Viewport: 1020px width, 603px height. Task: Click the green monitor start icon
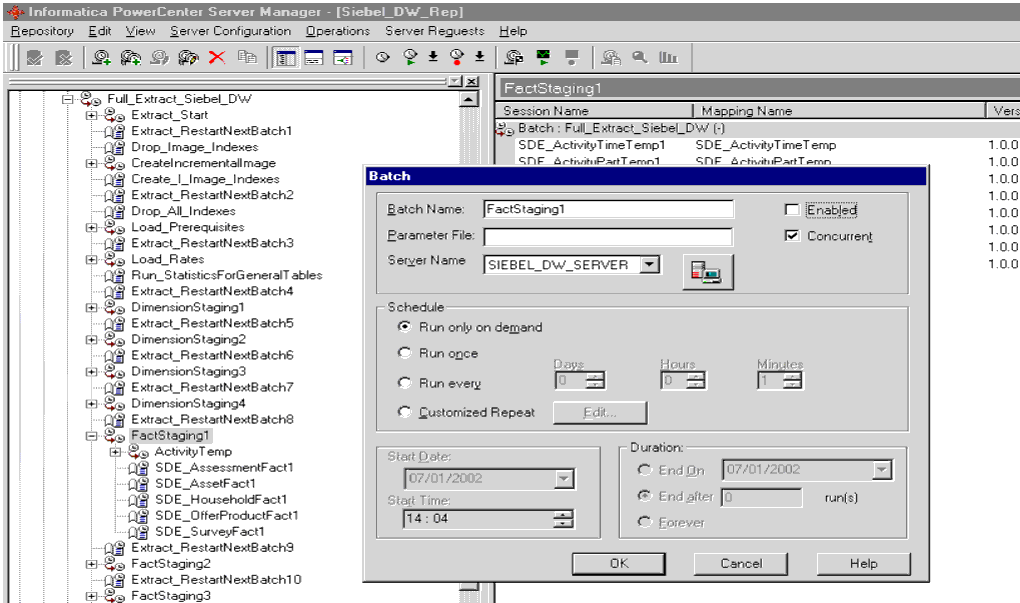pyautogui.click(x=543, y=58)
